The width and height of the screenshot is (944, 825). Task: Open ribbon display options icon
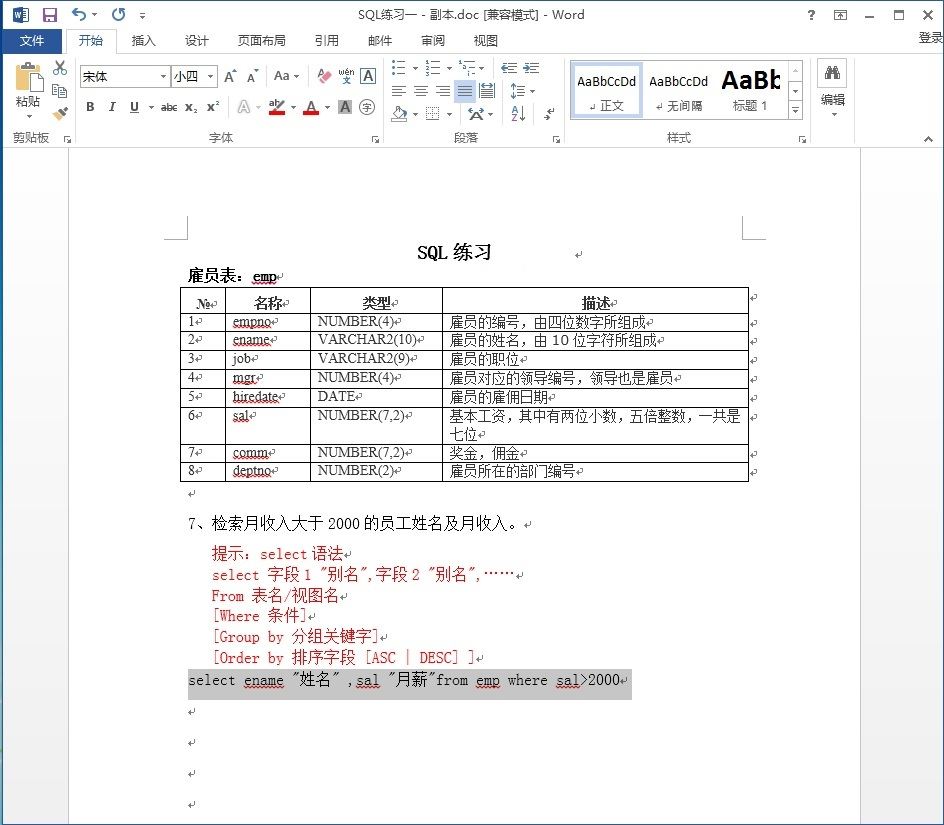840,15
